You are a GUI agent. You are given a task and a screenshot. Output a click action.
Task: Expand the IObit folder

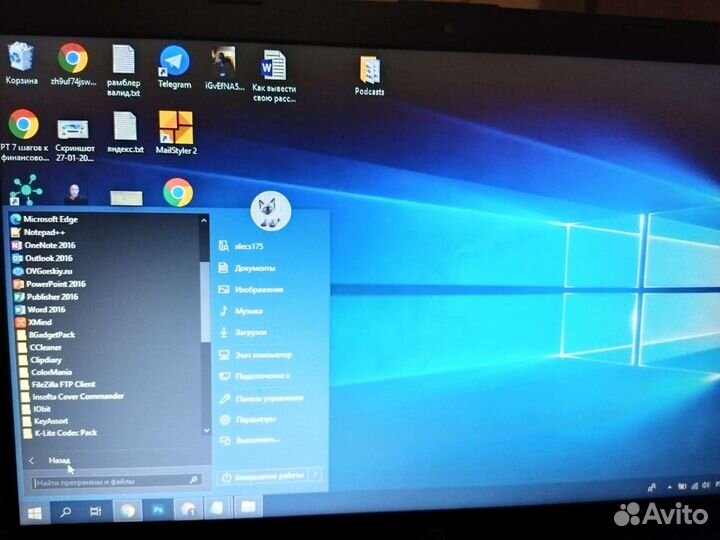pyautogui.click(x=36, y=408)
